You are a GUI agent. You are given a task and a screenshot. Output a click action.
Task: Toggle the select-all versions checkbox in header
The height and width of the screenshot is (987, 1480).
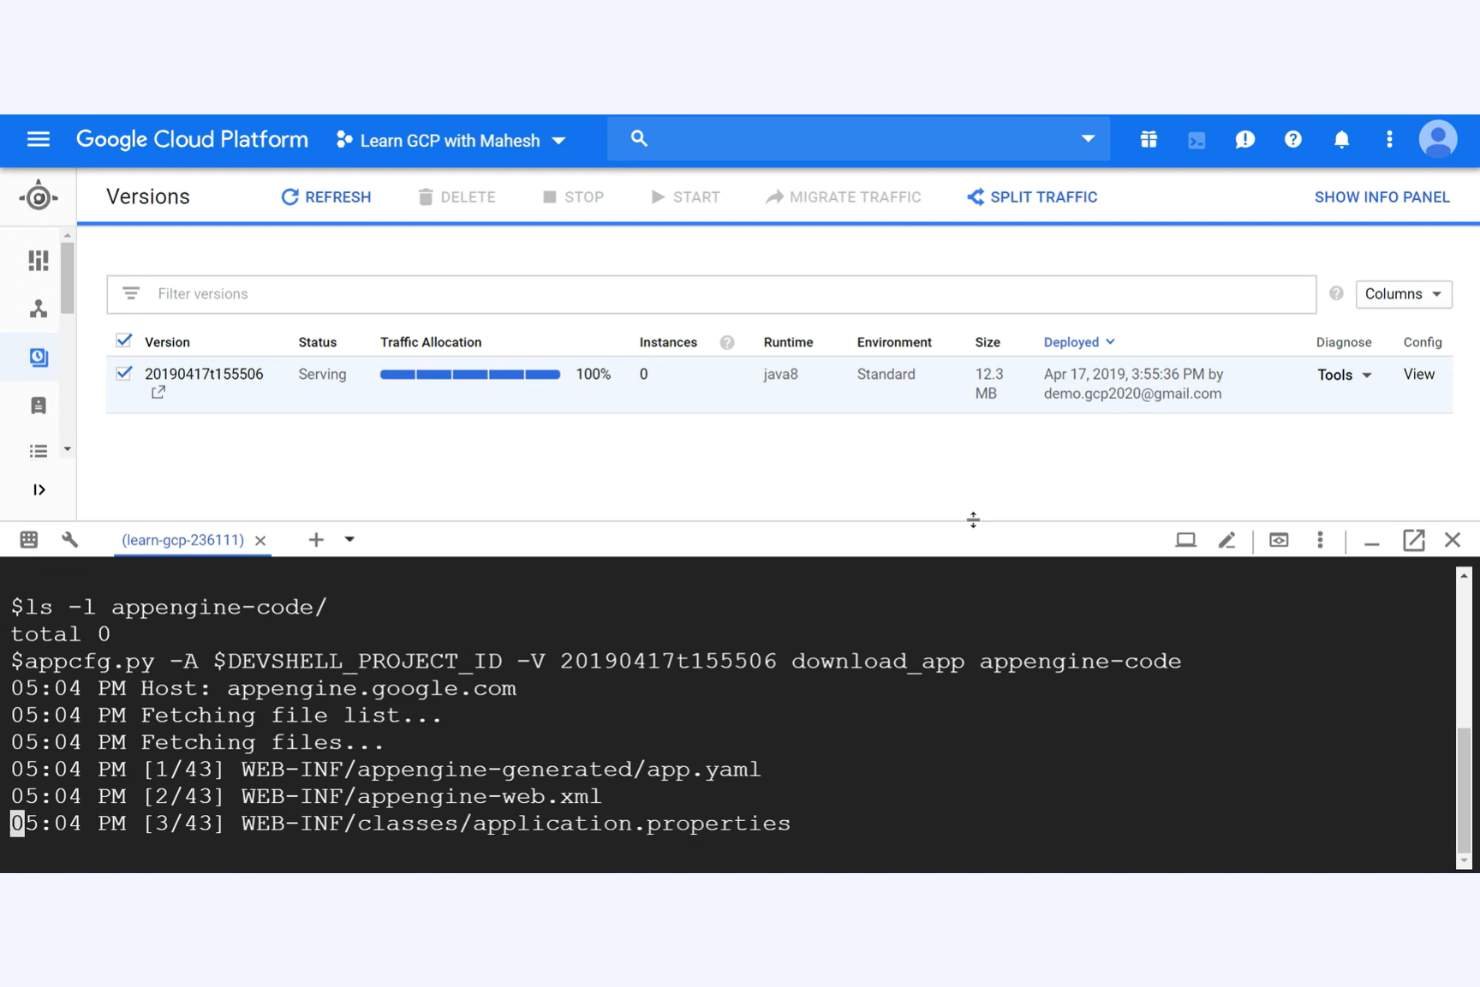[124, 340]
